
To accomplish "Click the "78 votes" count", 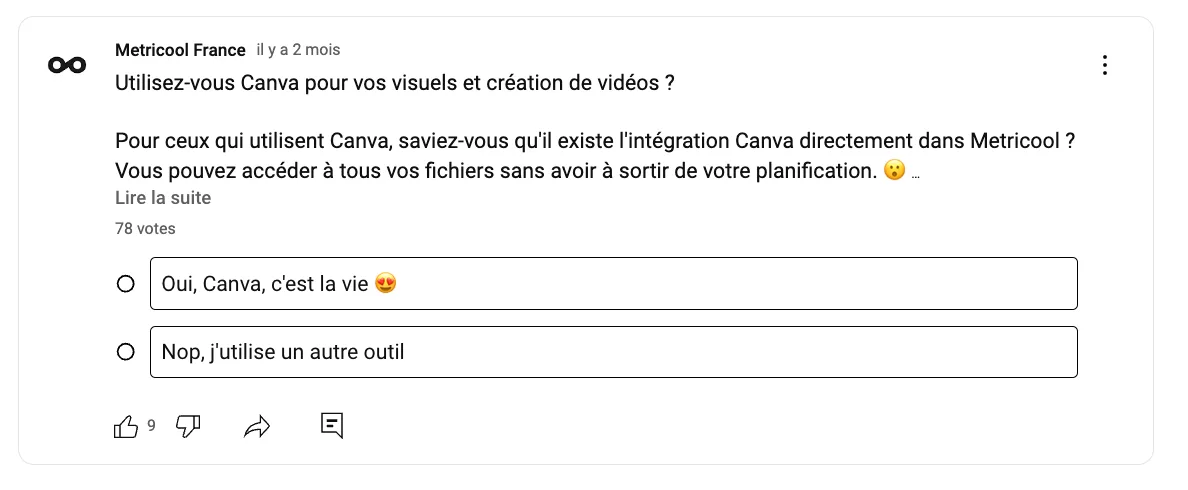I will pos(145,229).
